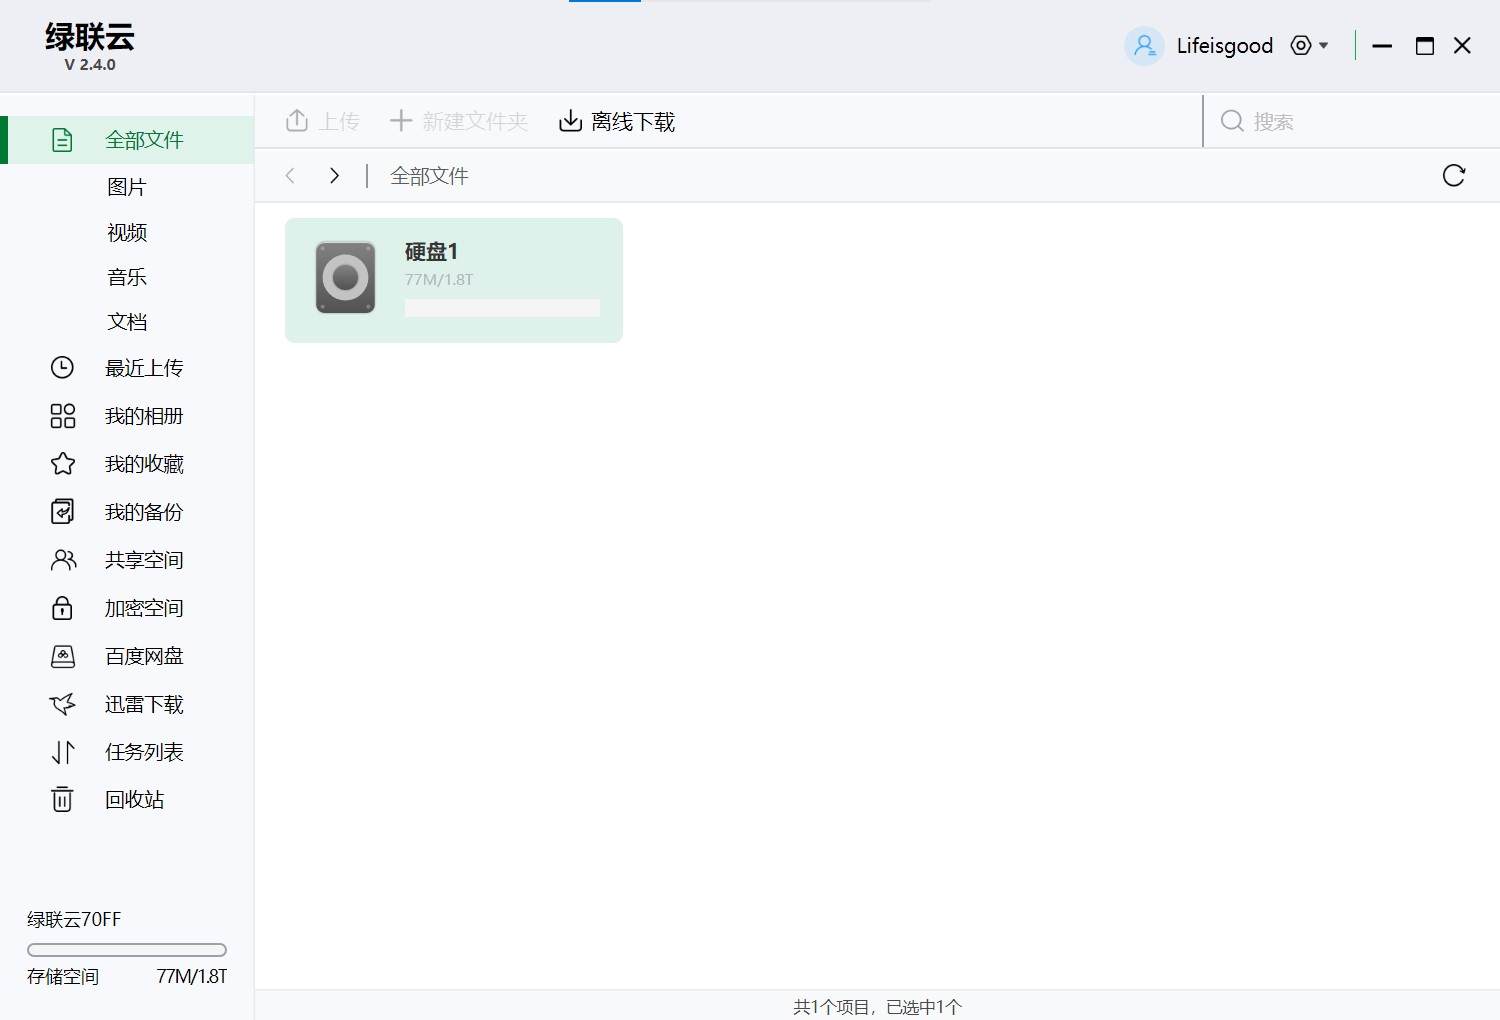This screenshot has height=1020, width=1500.
Task: Minimize the 绿联云 window
Action: [1382, 46]
